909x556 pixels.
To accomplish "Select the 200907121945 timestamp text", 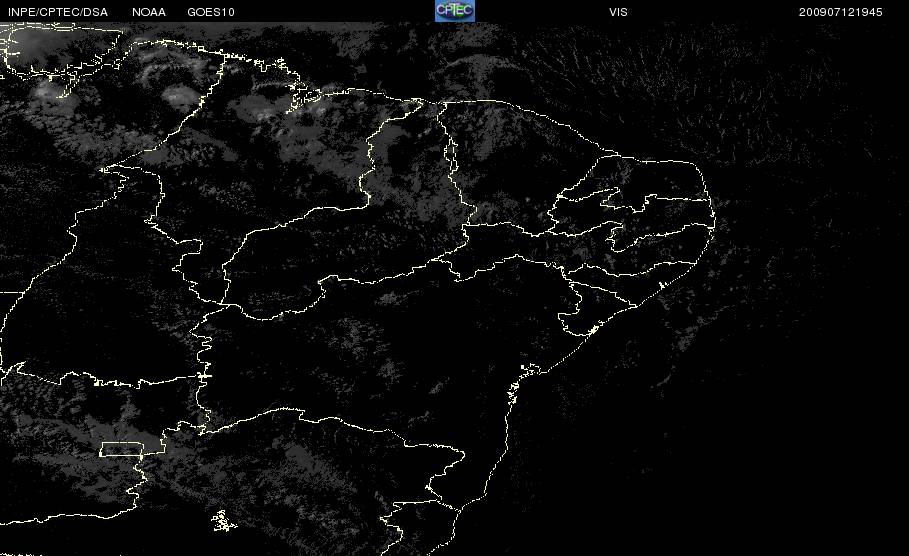I will (x=841, y=12).
